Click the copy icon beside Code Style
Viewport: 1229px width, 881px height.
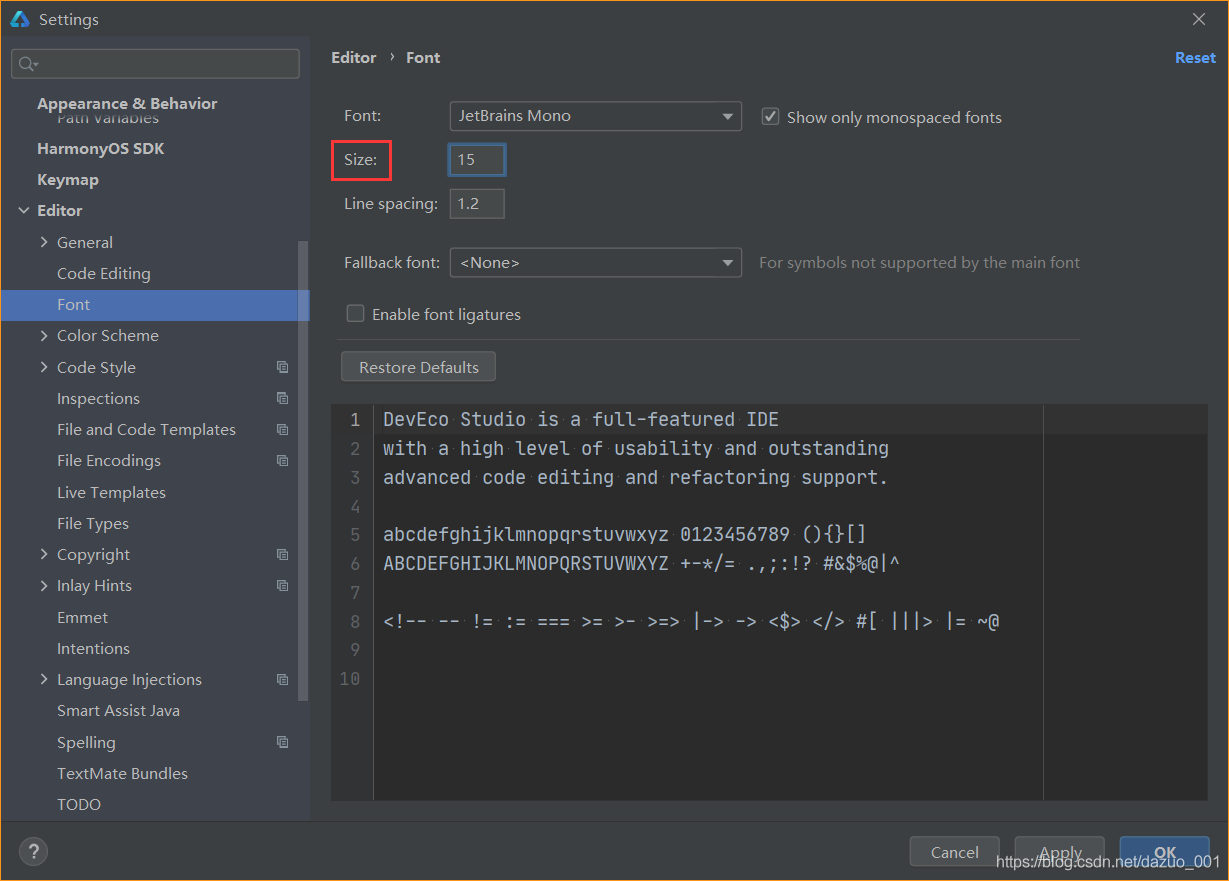point(283,367)
